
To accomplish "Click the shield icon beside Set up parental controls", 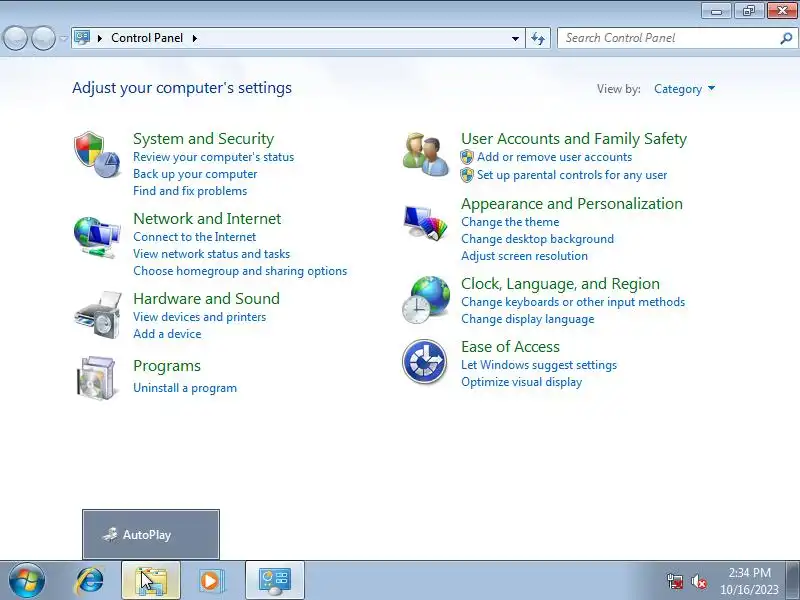I will 467,175.
